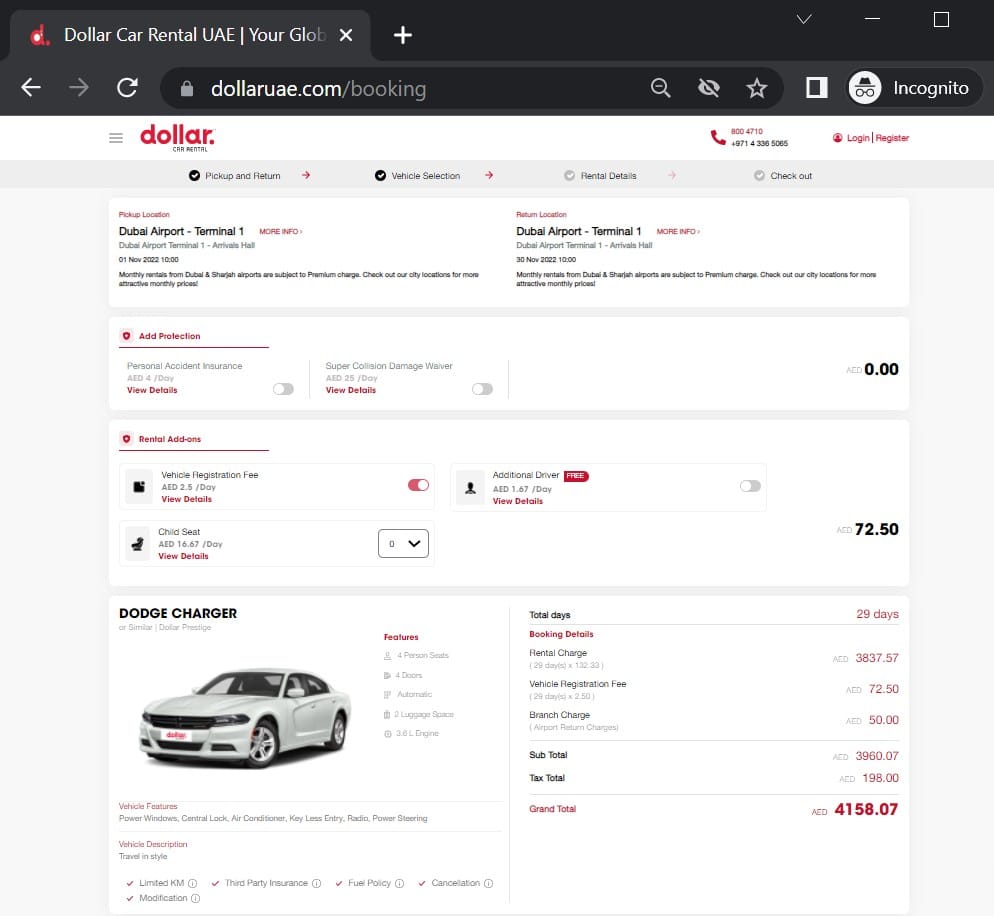The height and width of the screenshot is (916, 994).
Task: Click the Rental Add-ons shield icon
Action: (126, 439)
